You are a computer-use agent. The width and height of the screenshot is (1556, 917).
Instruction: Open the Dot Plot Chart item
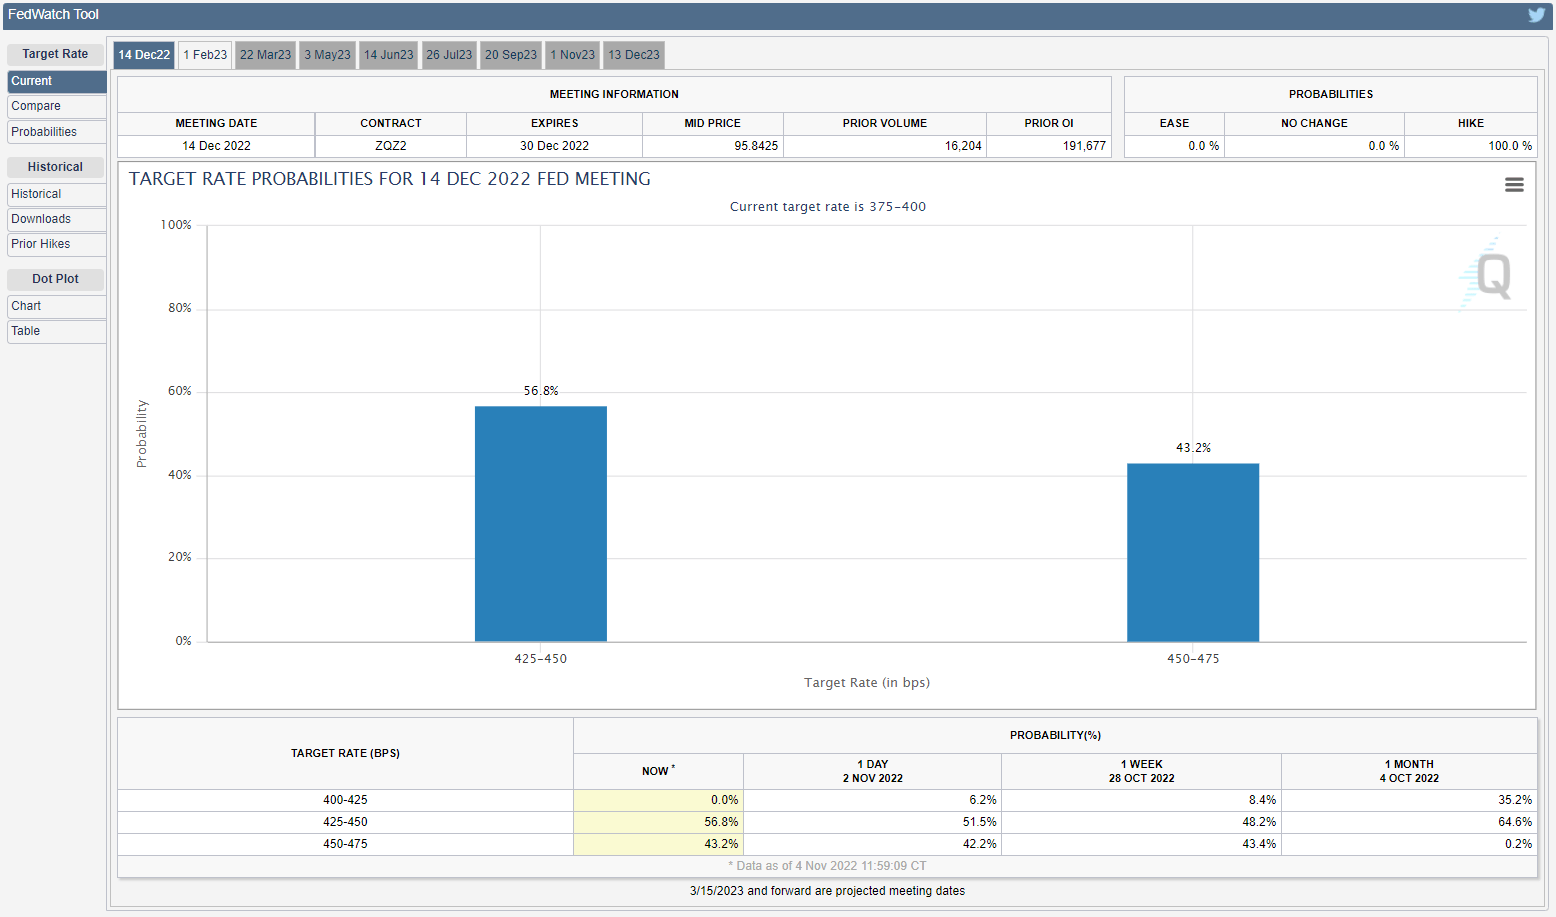56,306
